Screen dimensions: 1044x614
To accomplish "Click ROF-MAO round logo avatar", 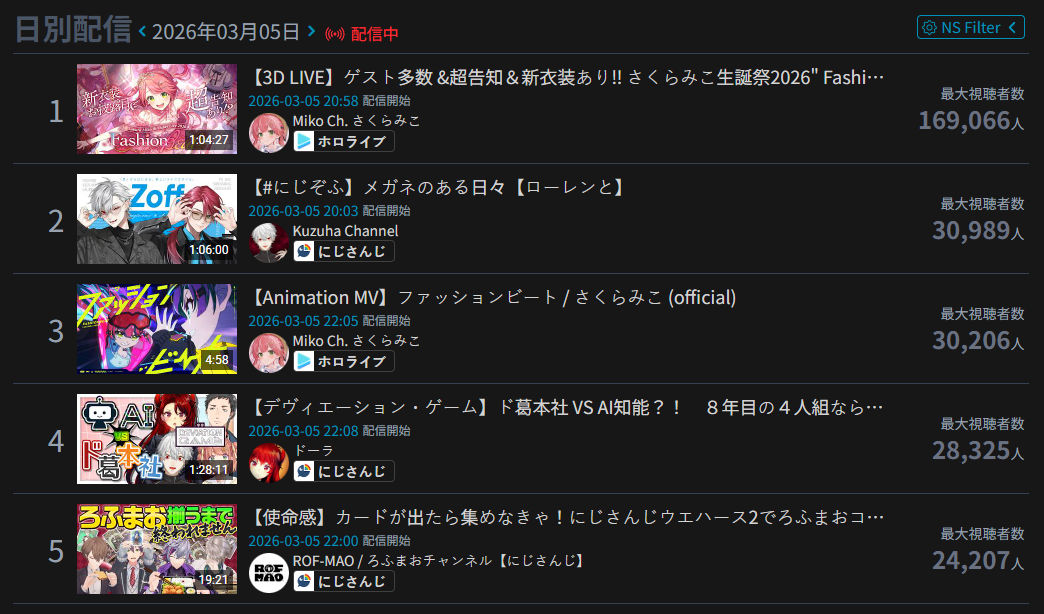I will (268, 573).
